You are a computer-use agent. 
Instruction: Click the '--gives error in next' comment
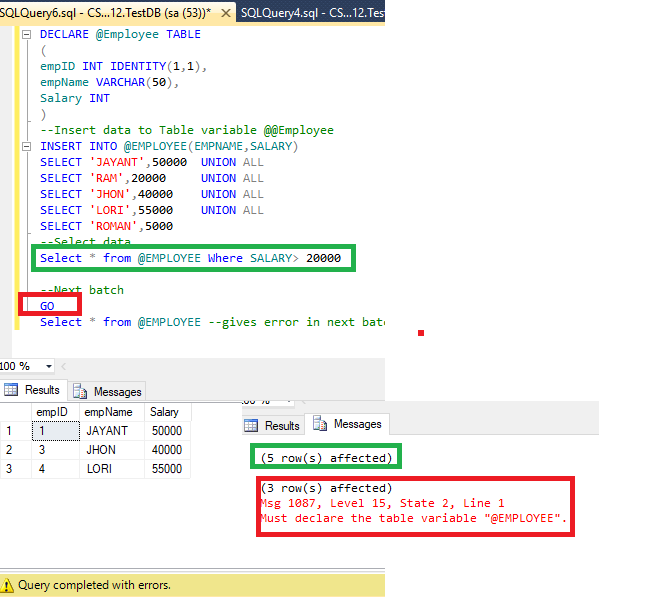pos(296,322)
